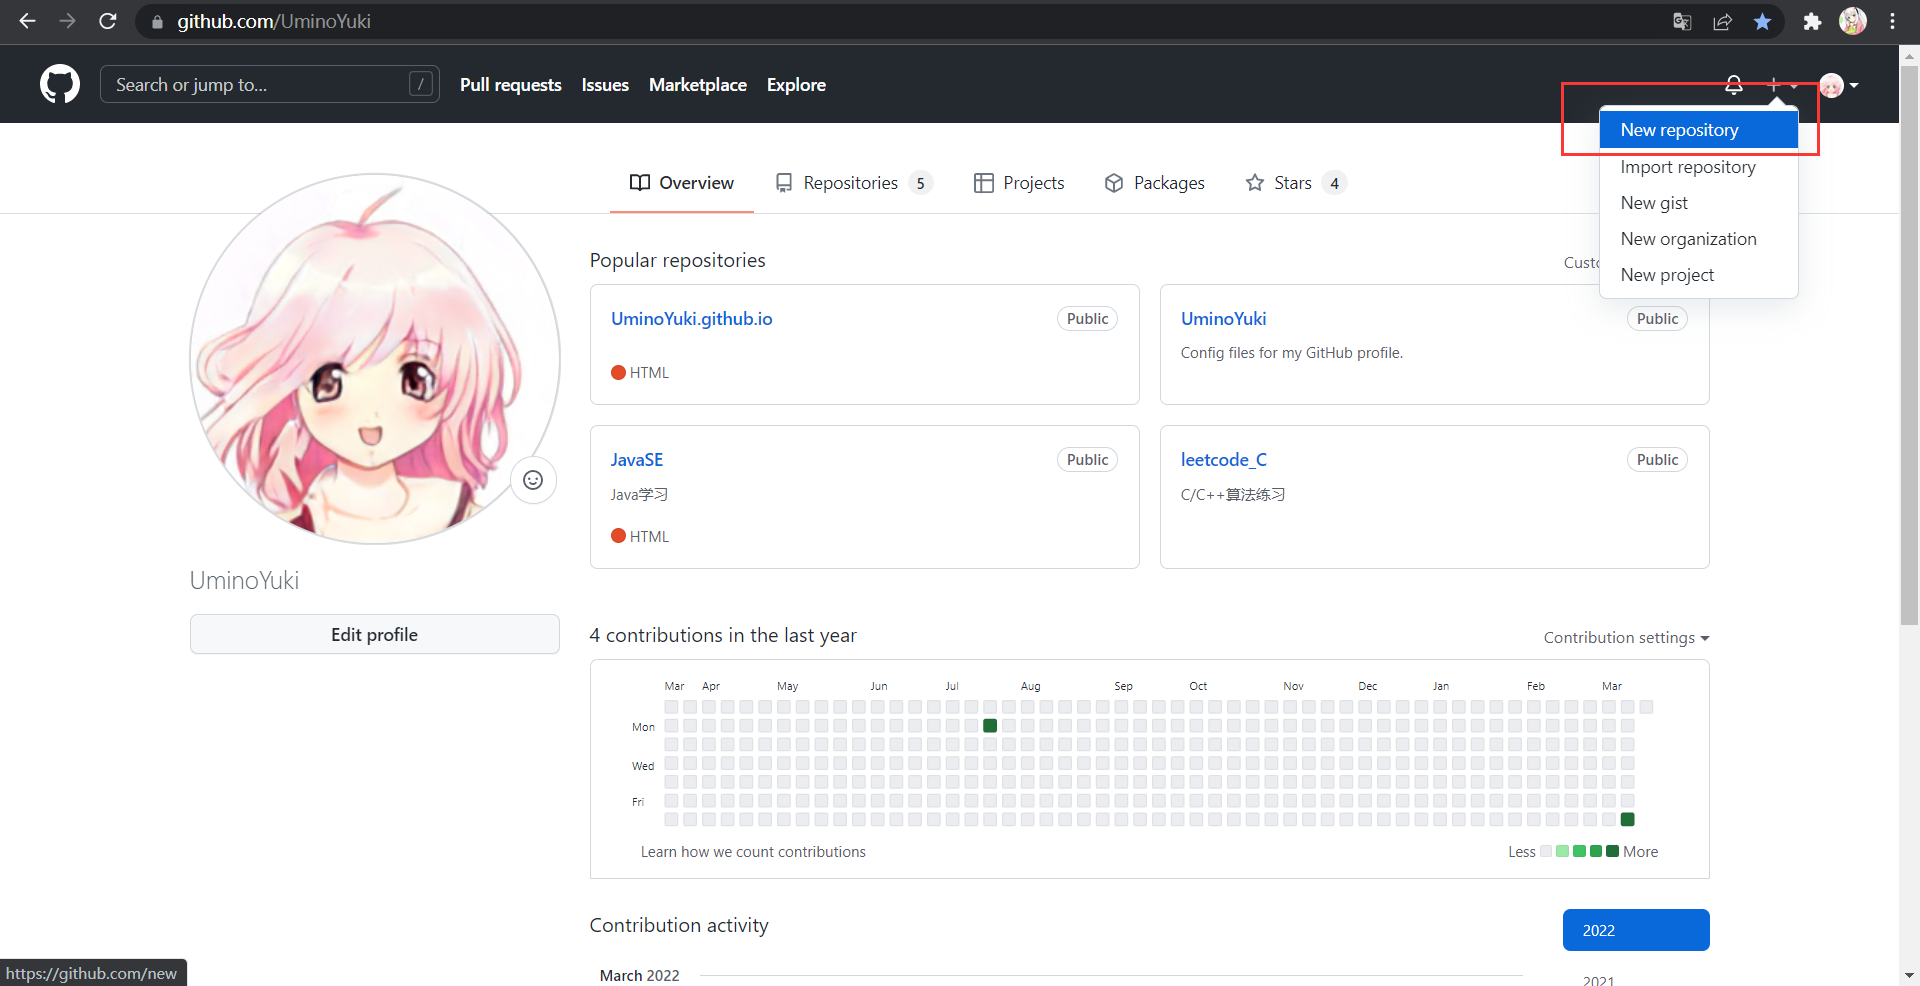Viewport: 1920px width, 986px height.
Task: Open the UminoYuki repository link
Action: click(1223, 319)
